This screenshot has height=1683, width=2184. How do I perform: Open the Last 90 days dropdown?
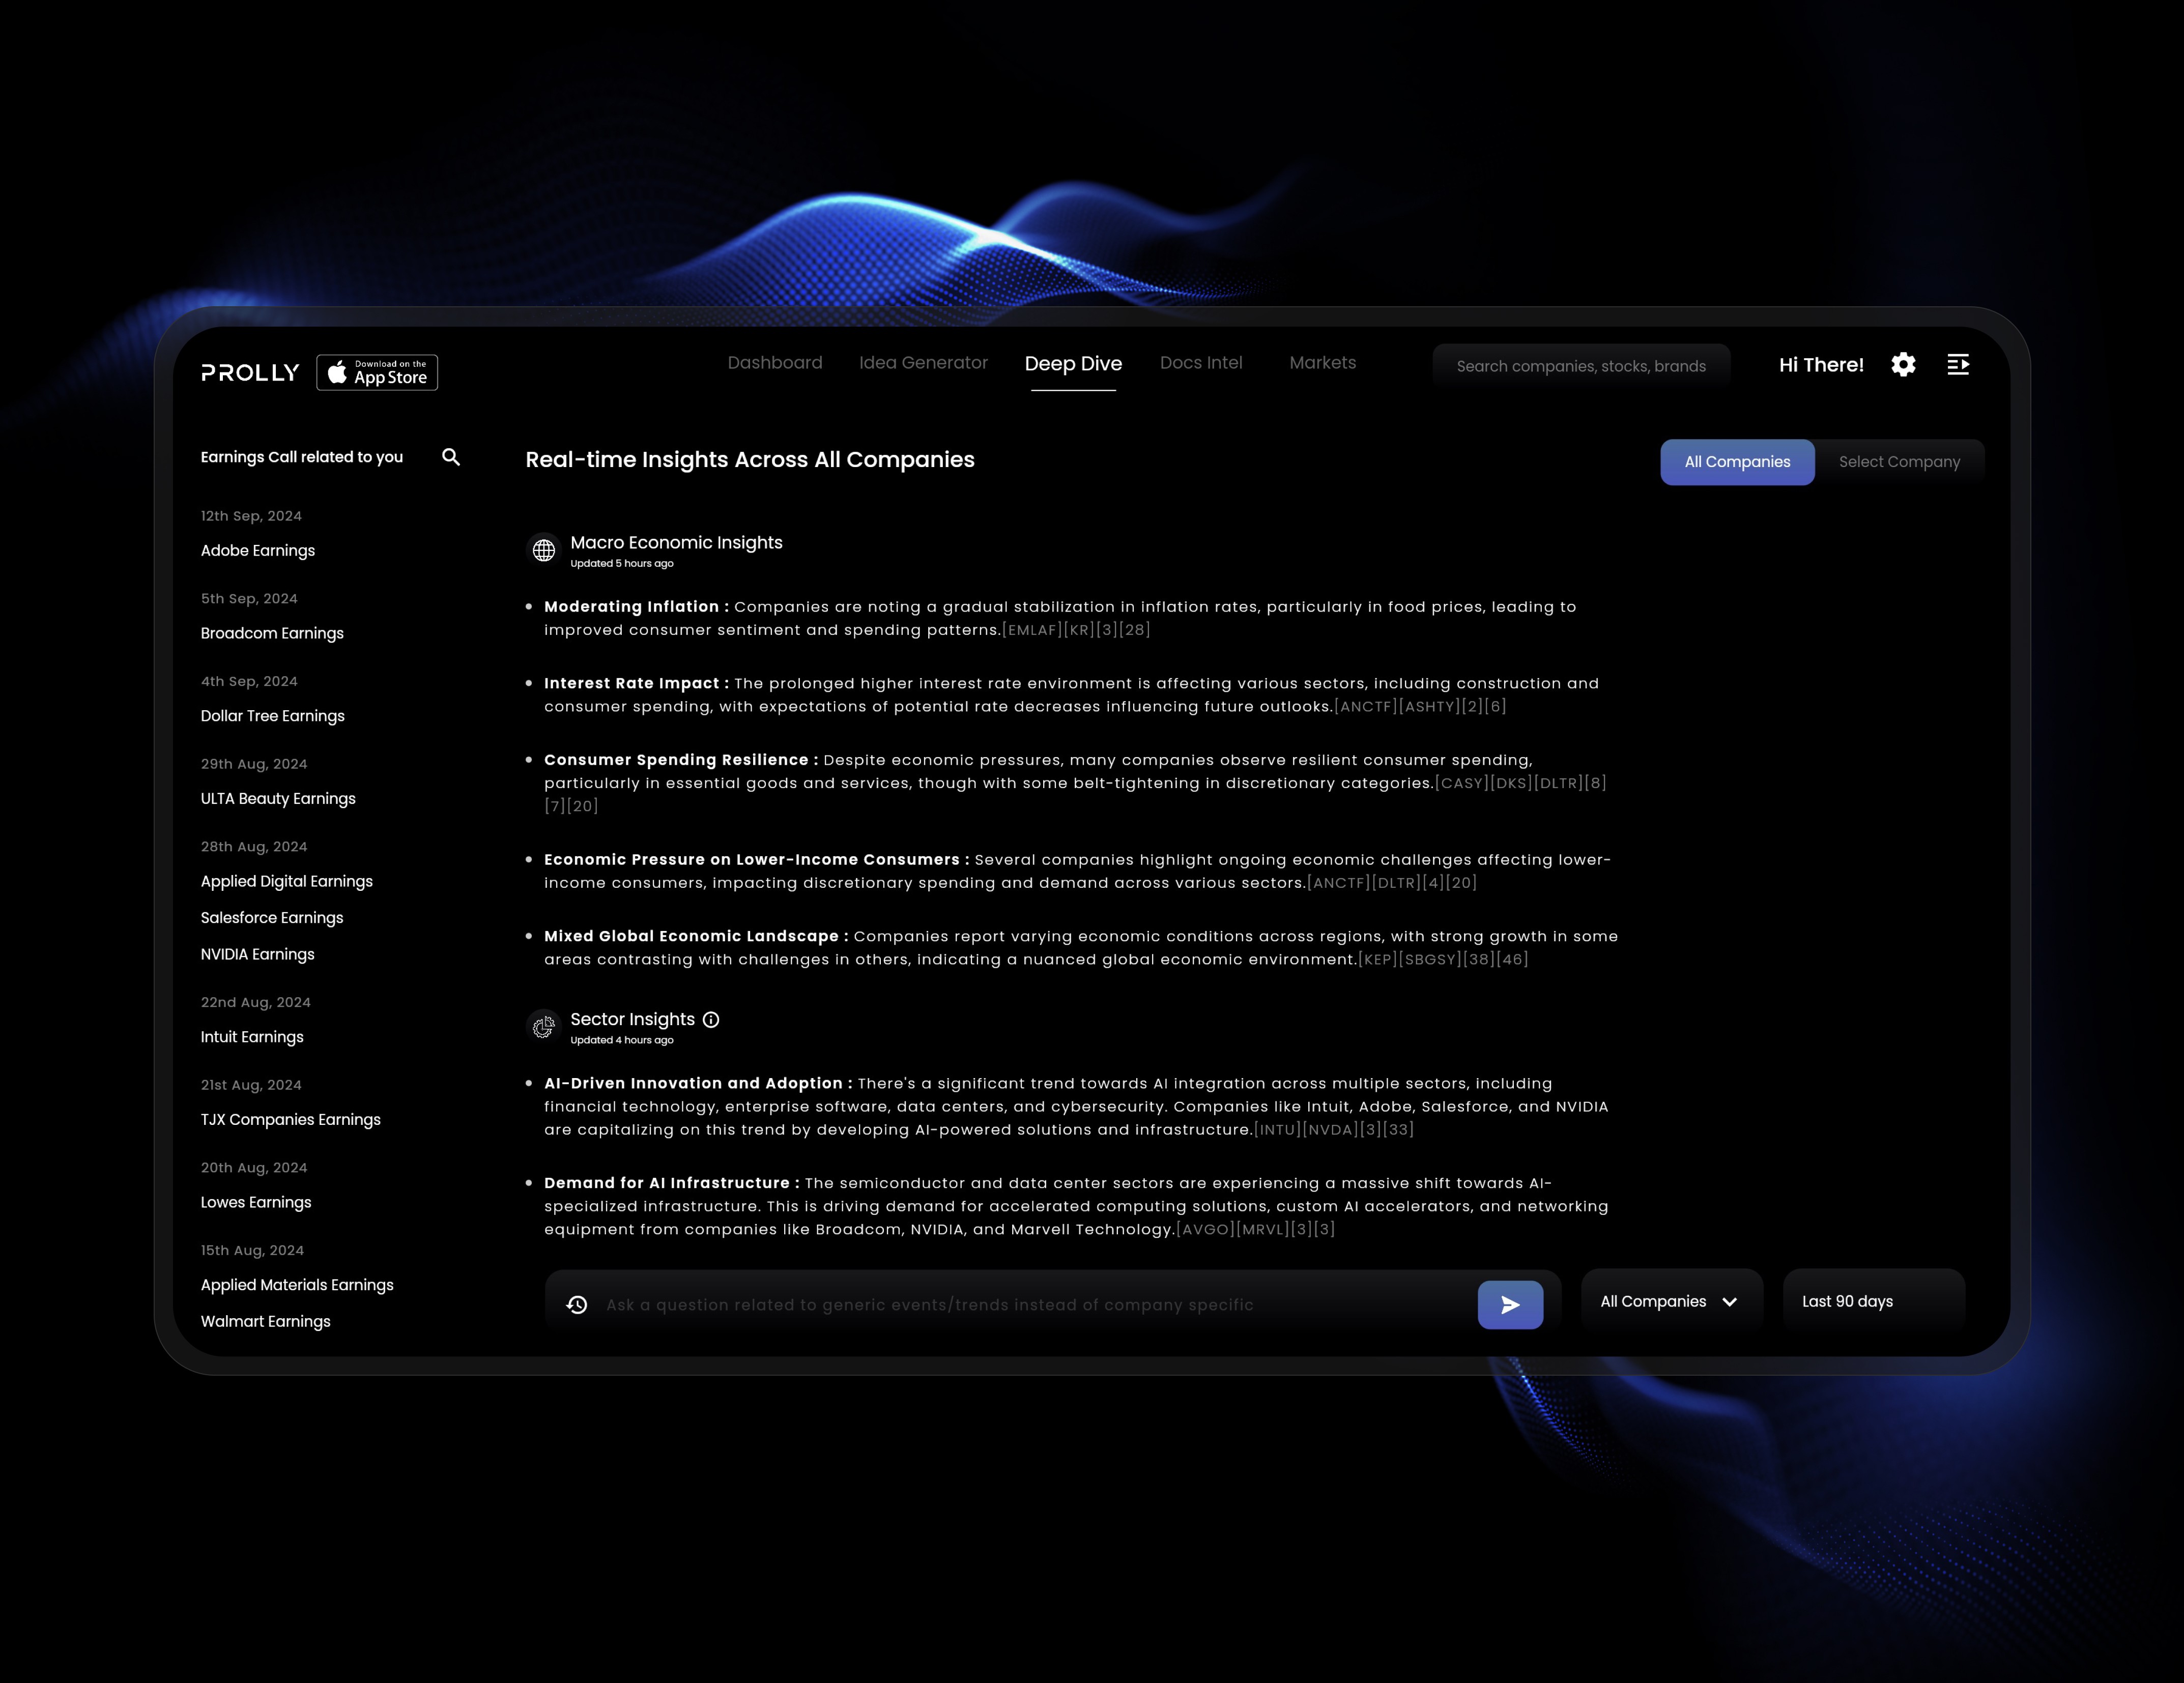tap(1873, 1301)
